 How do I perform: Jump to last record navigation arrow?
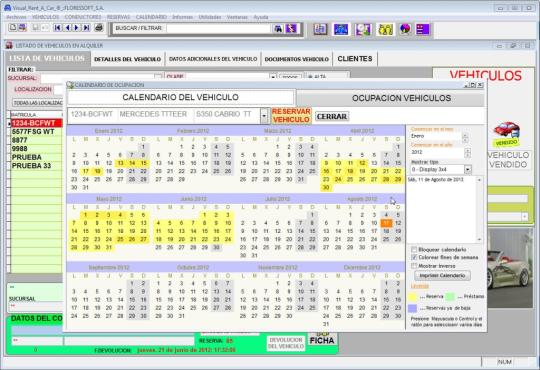pos(86,28)
